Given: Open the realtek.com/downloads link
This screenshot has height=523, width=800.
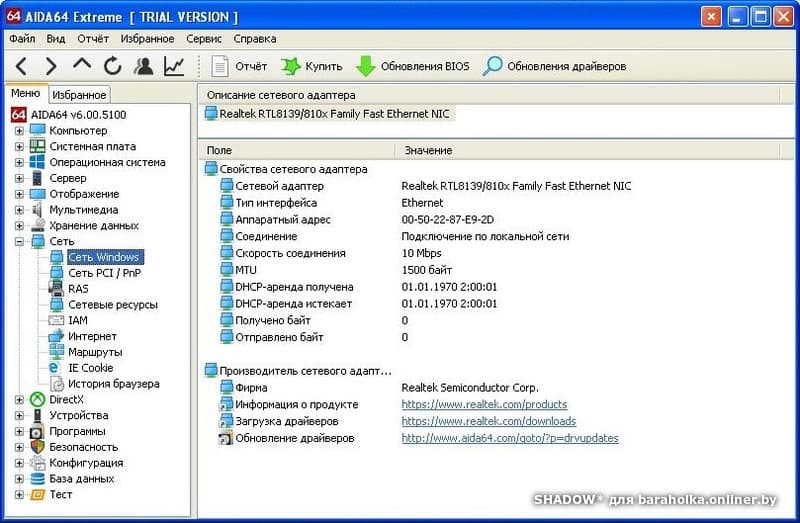Looking at the screenshot, I should tap(489, 421).
